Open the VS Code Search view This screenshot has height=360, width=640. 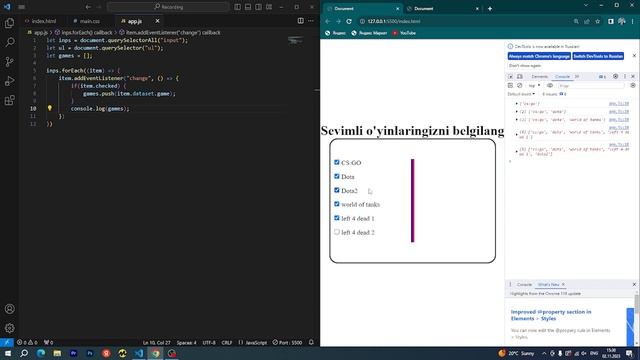[9, 42]
